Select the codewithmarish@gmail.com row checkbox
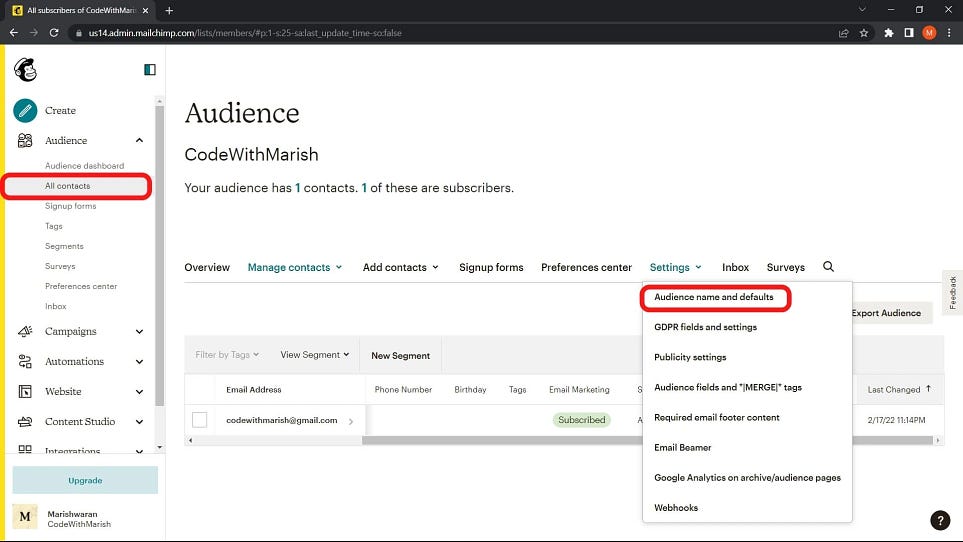Screen dimensions: 963x542 pyautogui.click(x=200, y=420)
